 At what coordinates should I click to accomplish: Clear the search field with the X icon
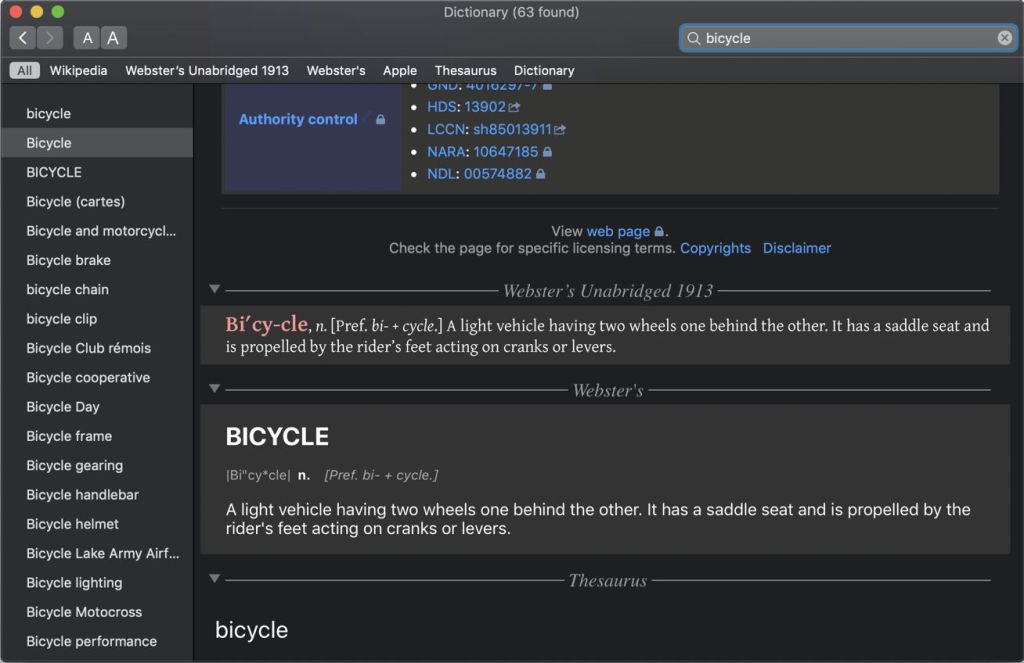(1005, 38)
